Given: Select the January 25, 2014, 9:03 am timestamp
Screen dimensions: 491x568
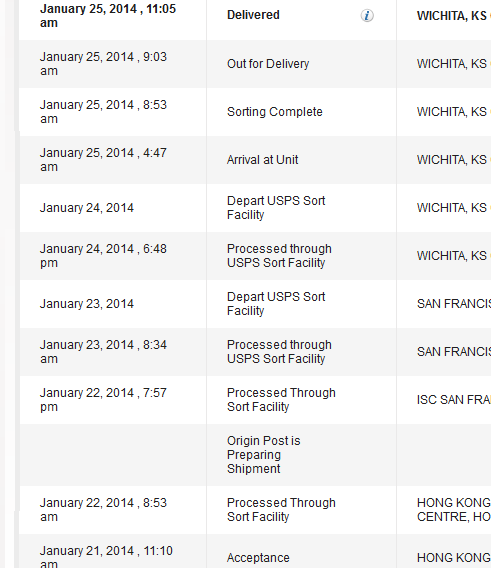Looking at the screenshot, I should (x=103, y=64).
